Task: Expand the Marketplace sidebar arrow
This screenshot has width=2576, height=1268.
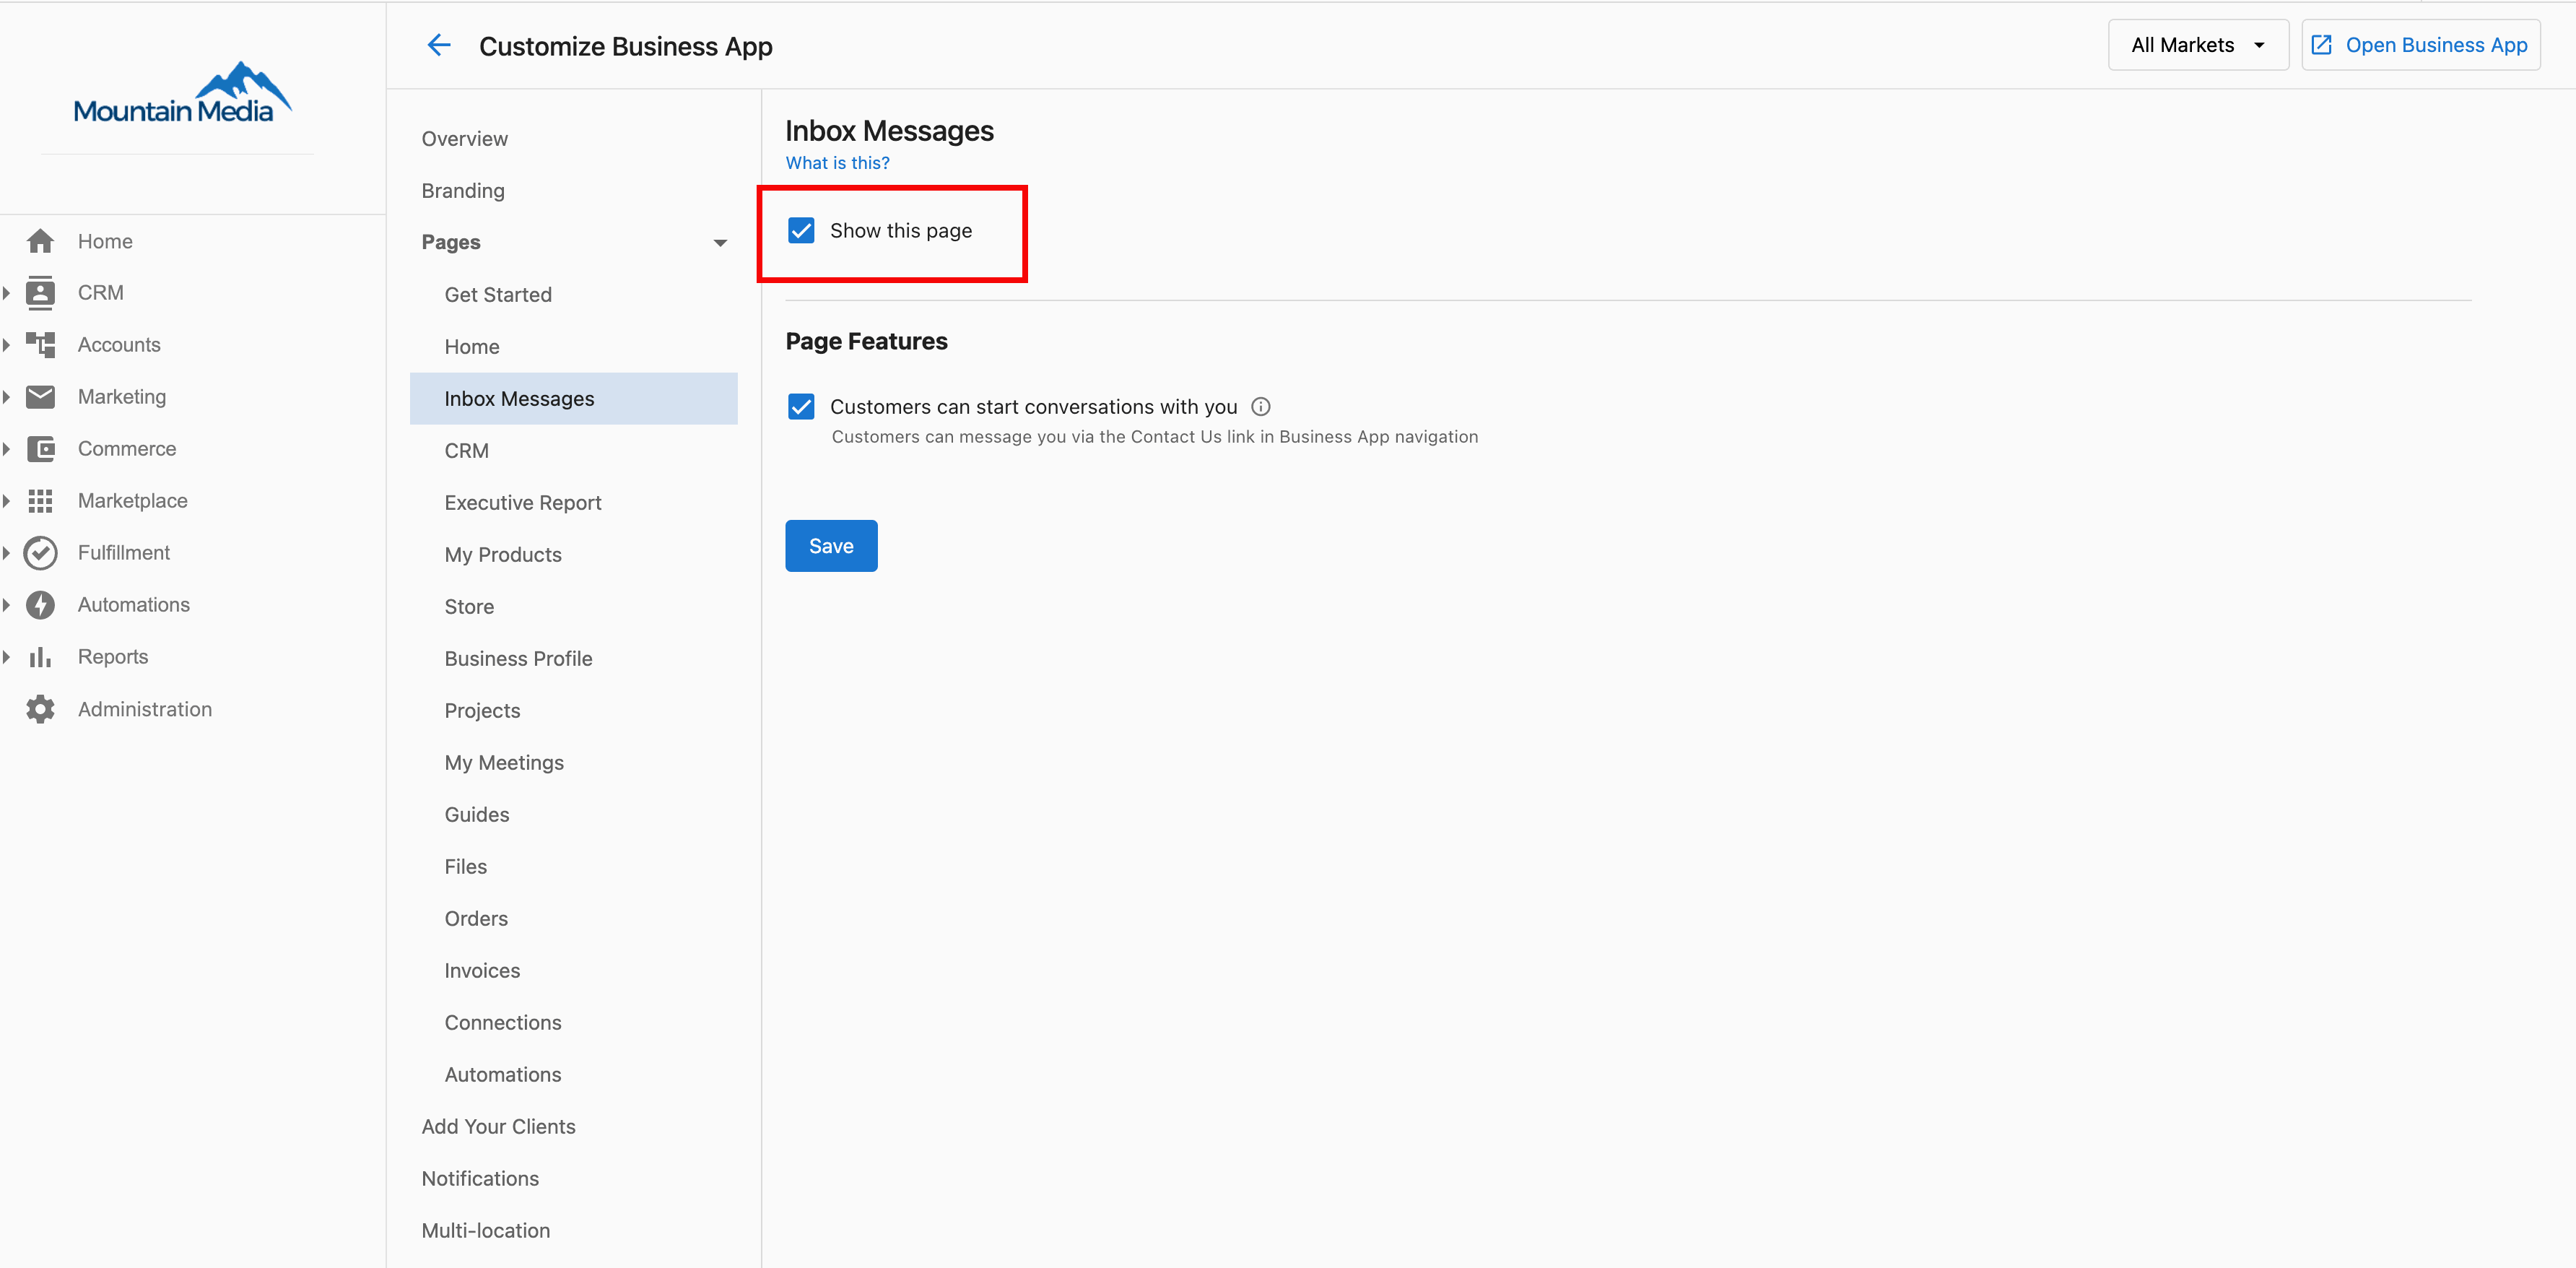Action: (7, 501)
